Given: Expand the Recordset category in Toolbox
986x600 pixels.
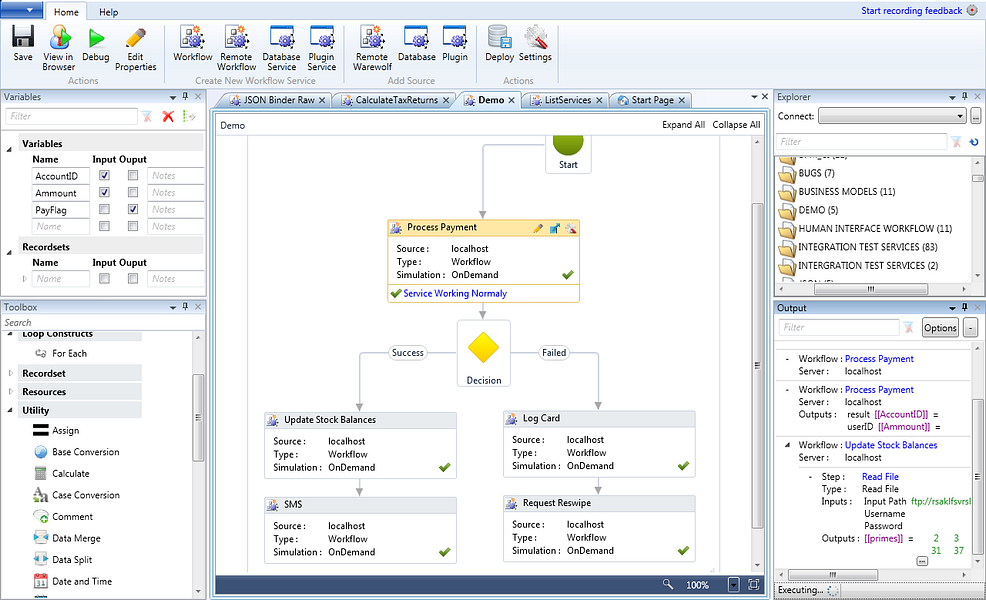Looking at the screenshot, I should coord(11,373).
